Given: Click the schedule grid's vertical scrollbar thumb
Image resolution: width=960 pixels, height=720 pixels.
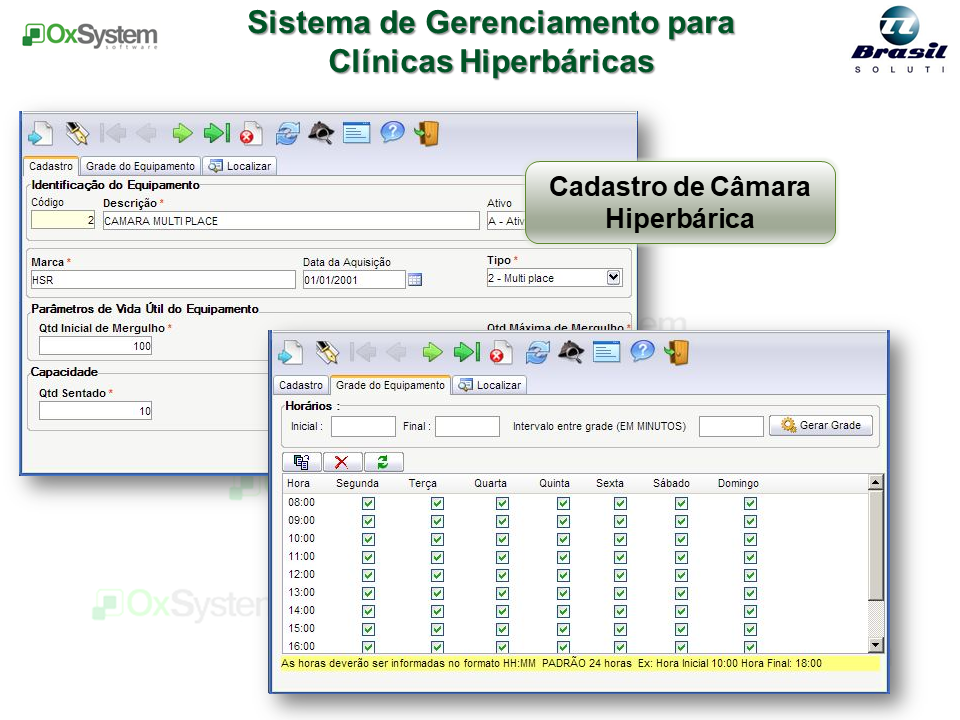Looking at the screenshot, I should pyautogui.click(x=876, y=545).
